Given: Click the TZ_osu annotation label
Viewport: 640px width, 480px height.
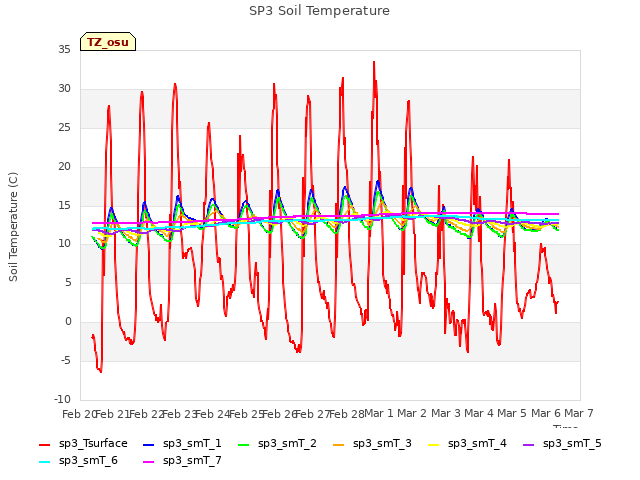Looking at the screenshot, I should [x=108, y=42].
